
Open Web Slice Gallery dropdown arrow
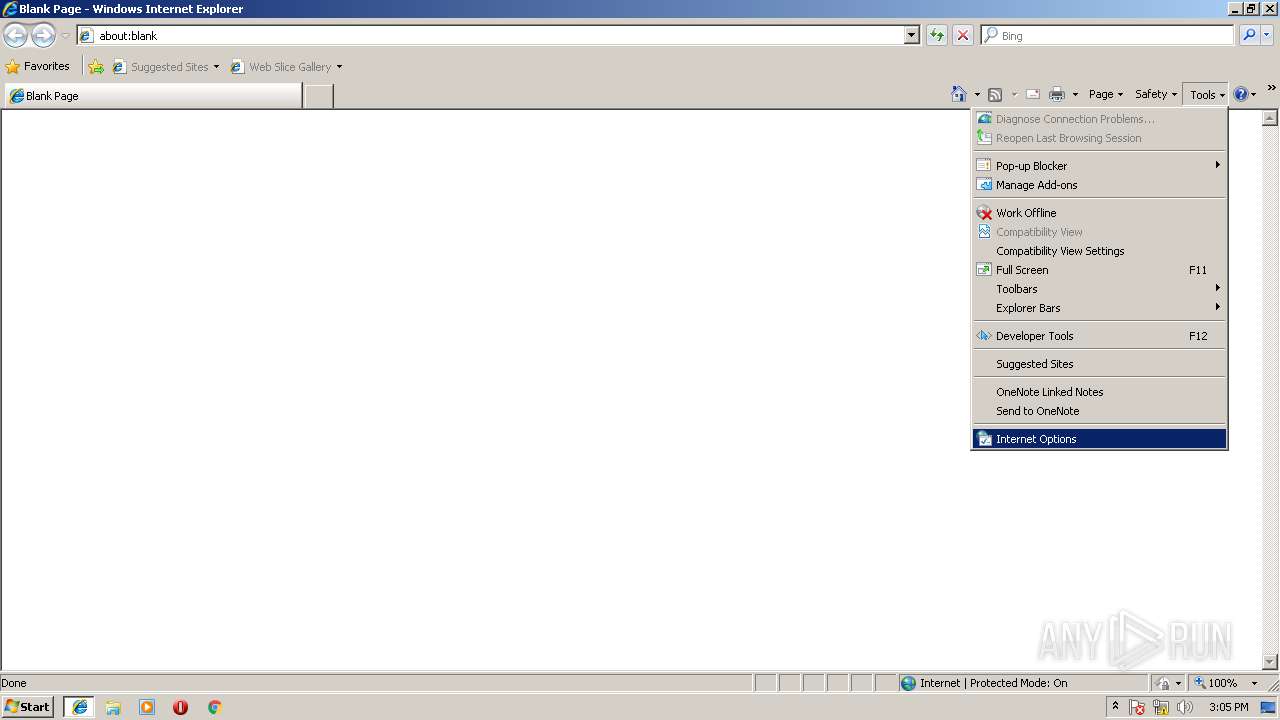click(339, 67)
